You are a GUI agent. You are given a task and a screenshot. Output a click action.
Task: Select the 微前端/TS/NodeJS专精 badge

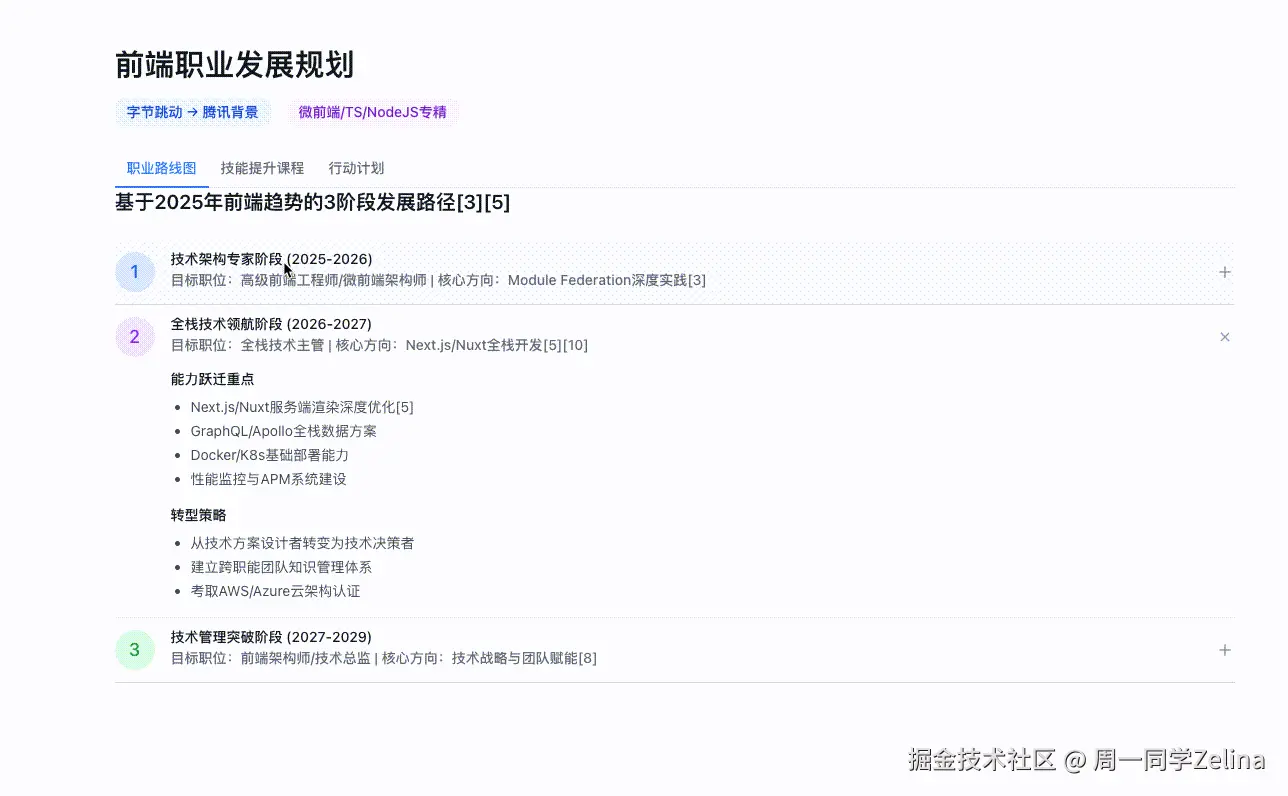(x=374, y=112)
